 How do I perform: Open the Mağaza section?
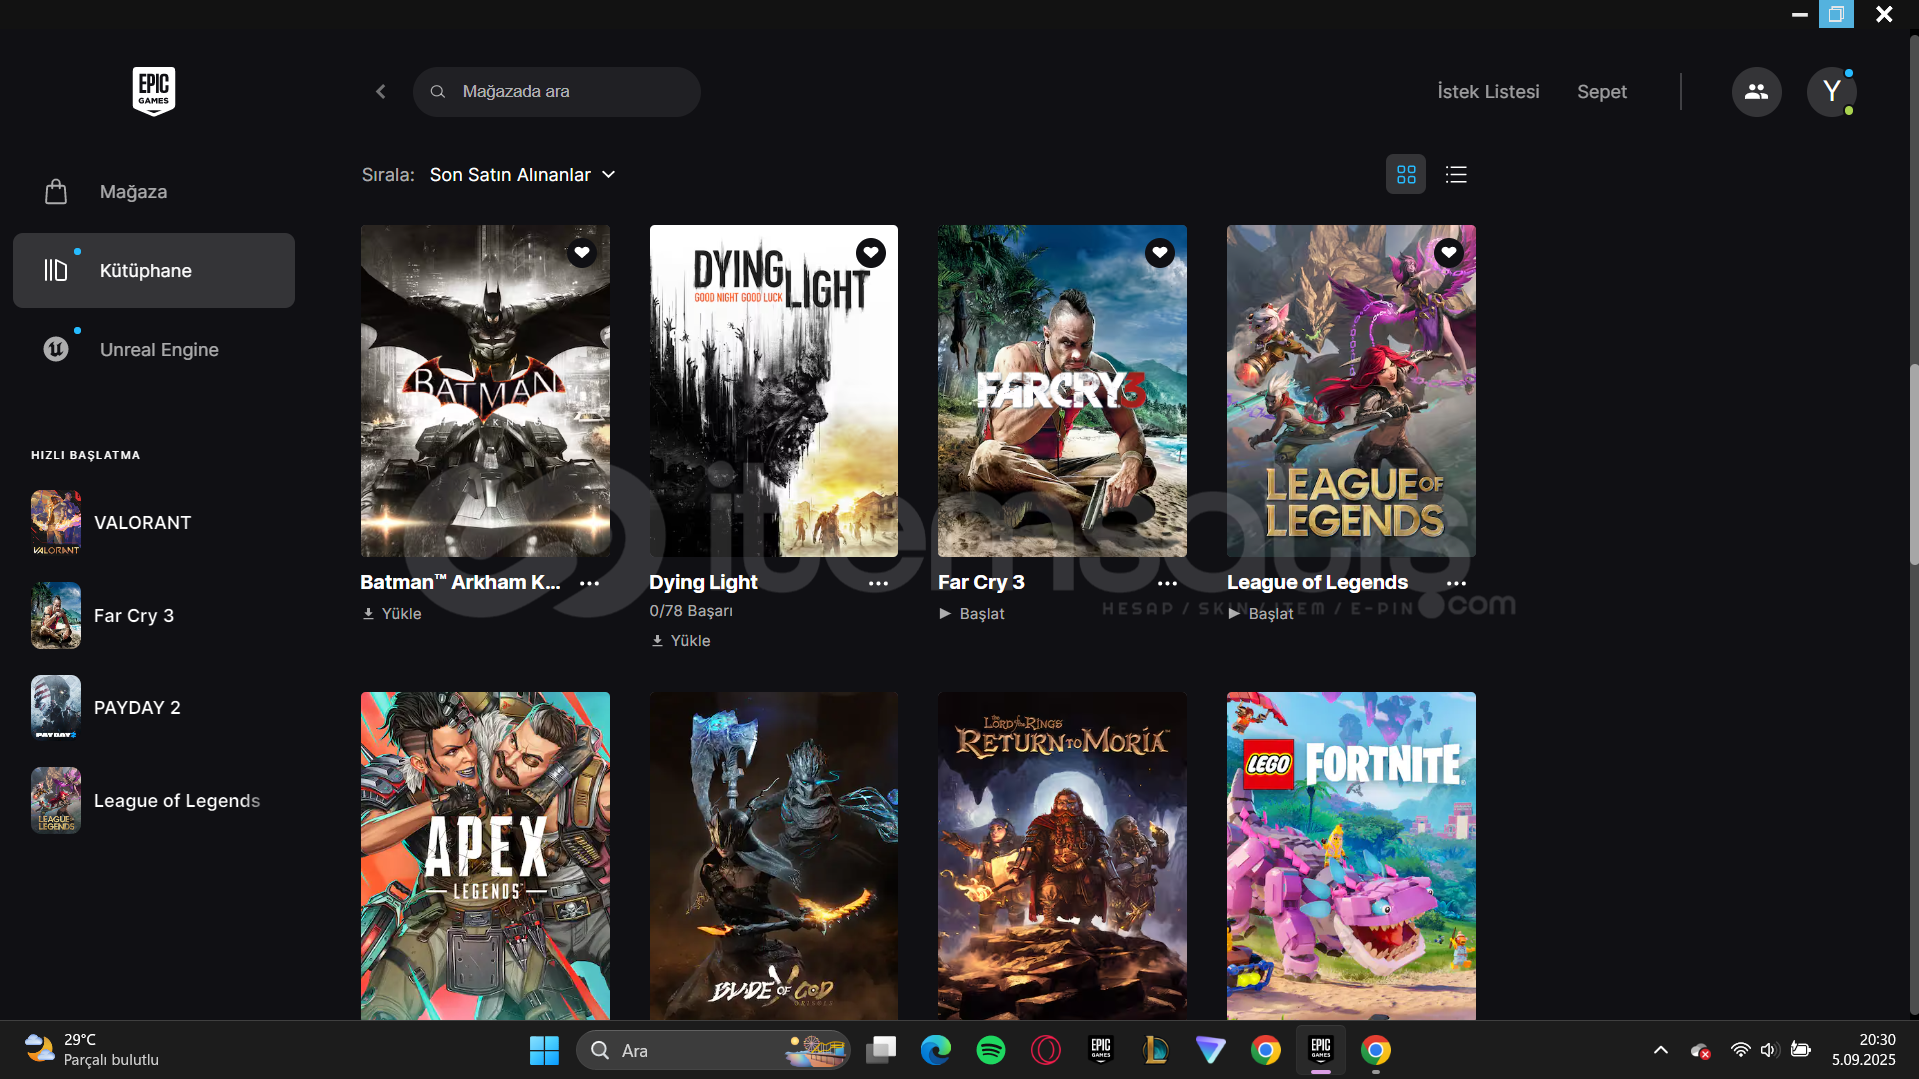[154, 192]
